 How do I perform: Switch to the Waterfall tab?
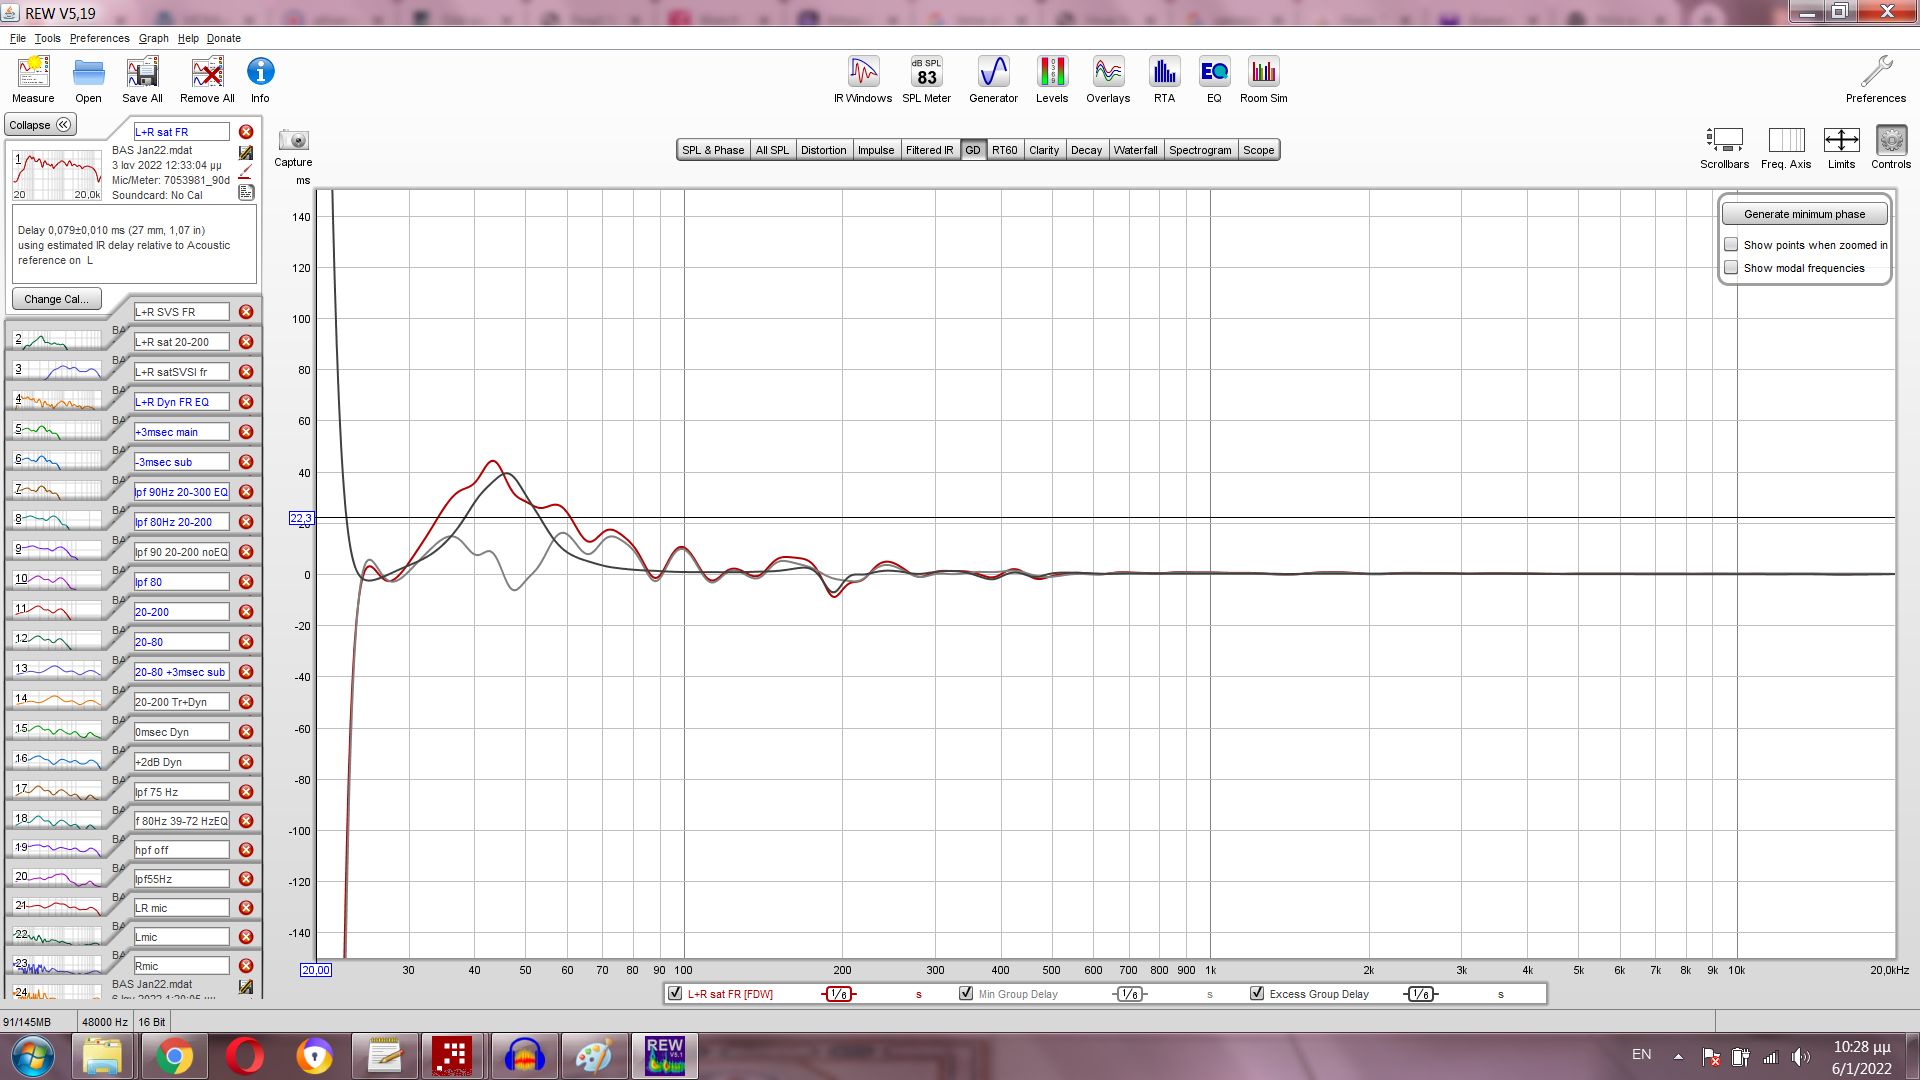pyautogui.click(x=1135, y=150)
